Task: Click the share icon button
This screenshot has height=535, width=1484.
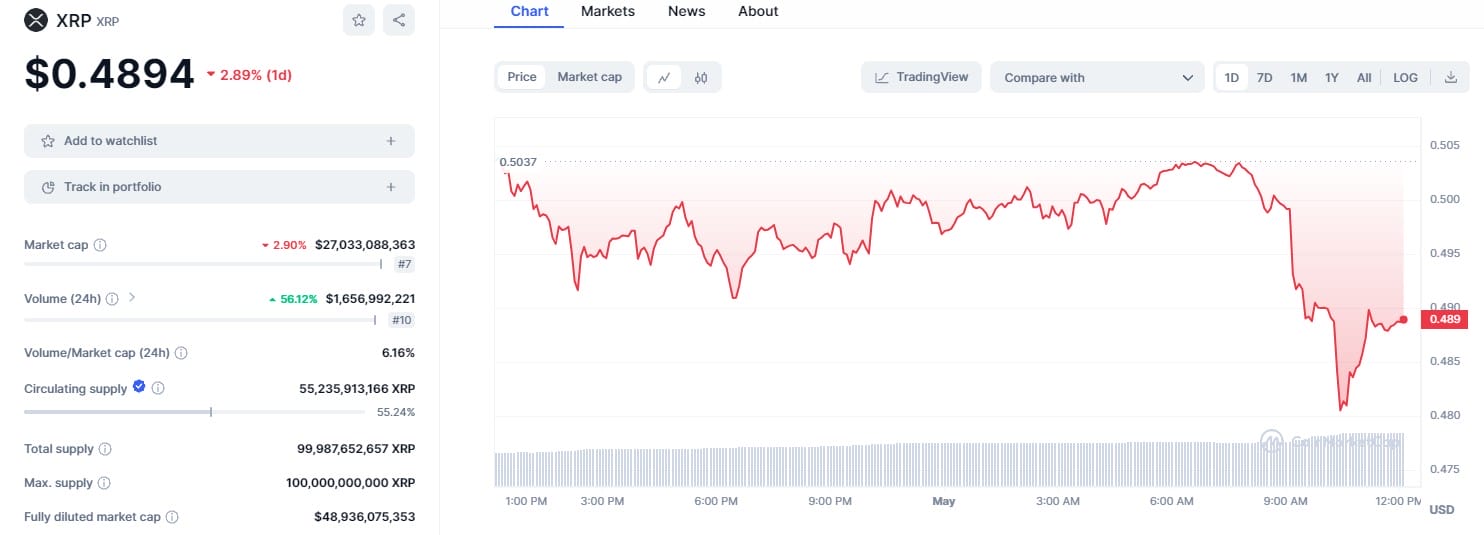Action: tap(399, 20)
